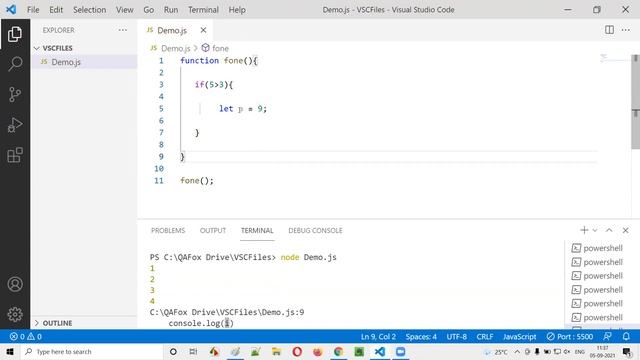Select the third powershell terminal entry
Screen dimensions: 640x360
coord(597,276)
